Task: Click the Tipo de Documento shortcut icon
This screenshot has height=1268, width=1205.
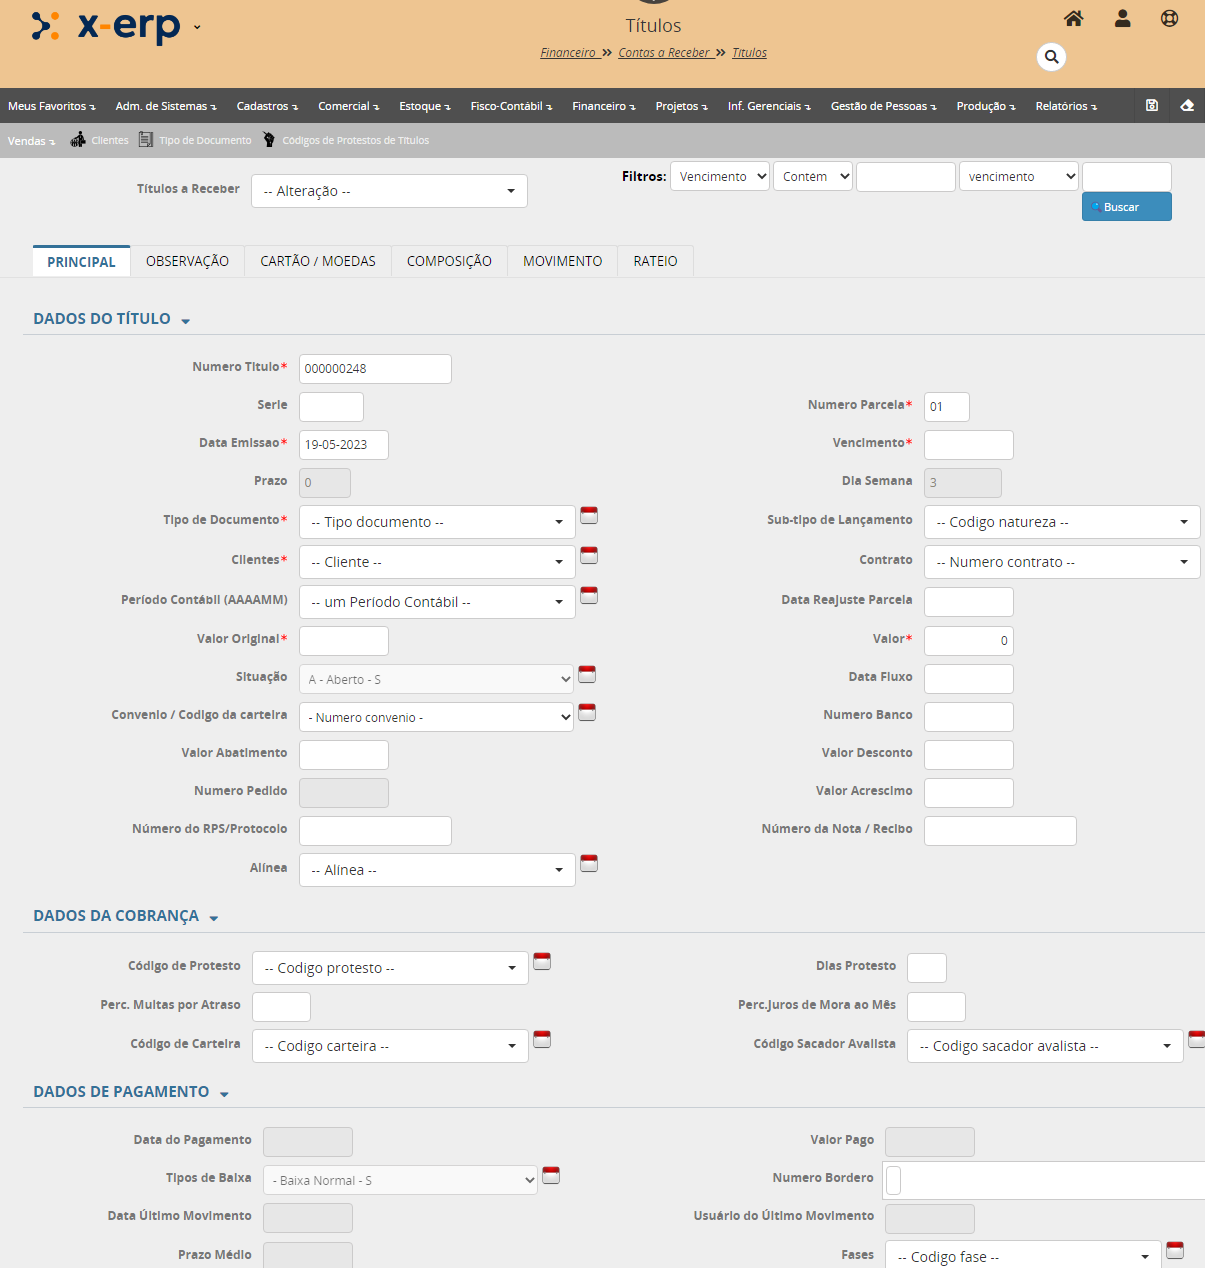Action: (x=146, y=140)
